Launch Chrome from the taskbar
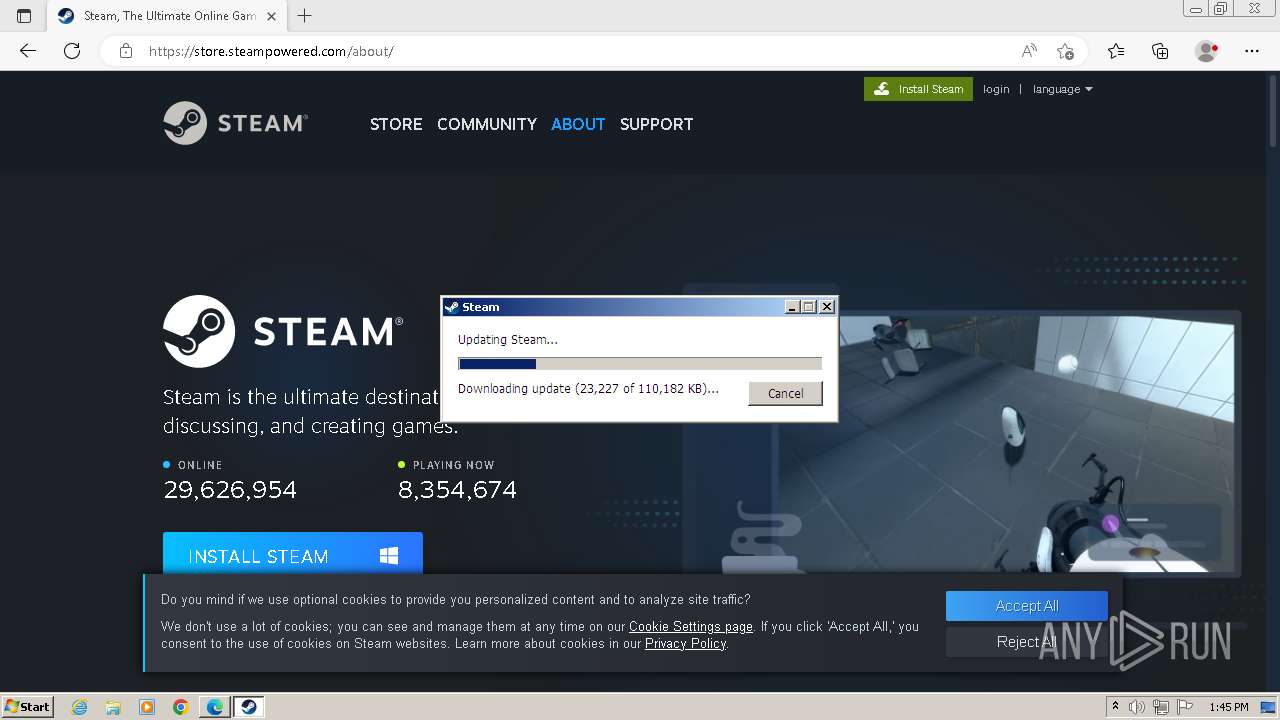Screen dimensions: 1280x720 181,707
